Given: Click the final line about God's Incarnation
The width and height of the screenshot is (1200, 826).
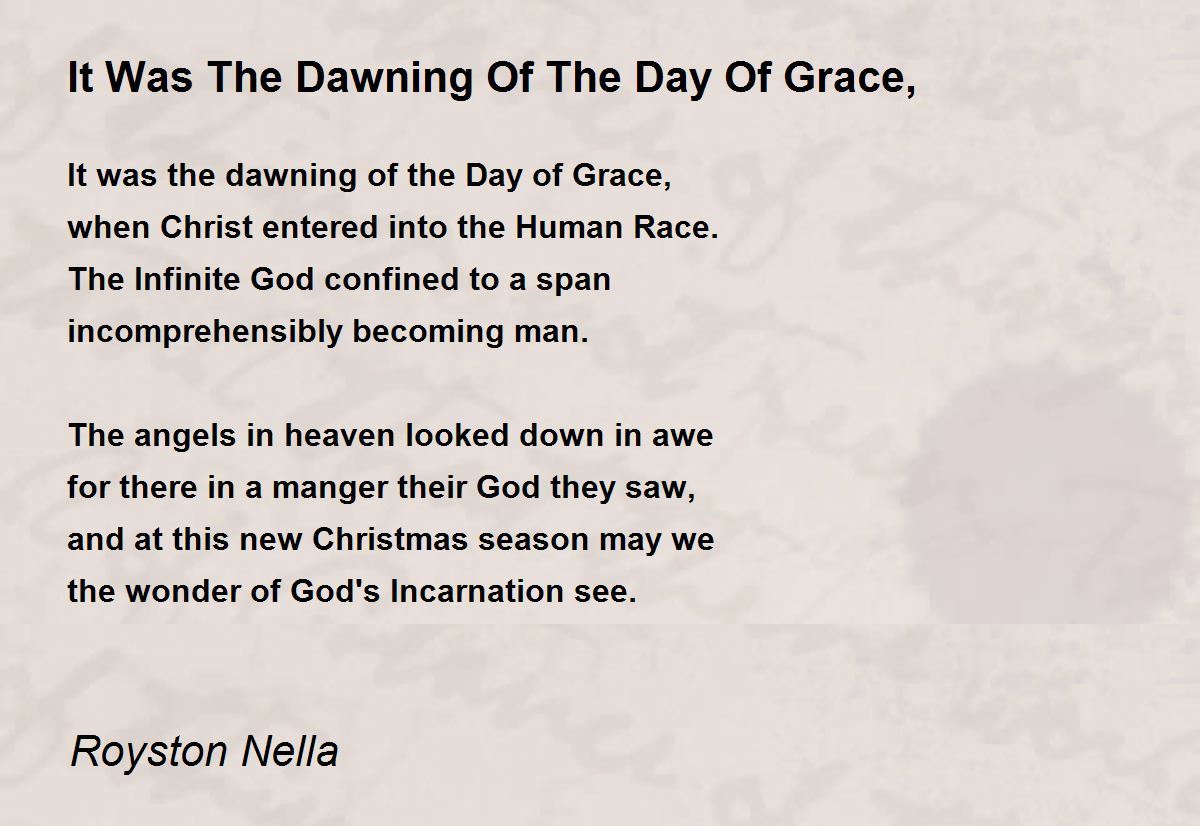Looking at the screenshot, I should (352, 592).
